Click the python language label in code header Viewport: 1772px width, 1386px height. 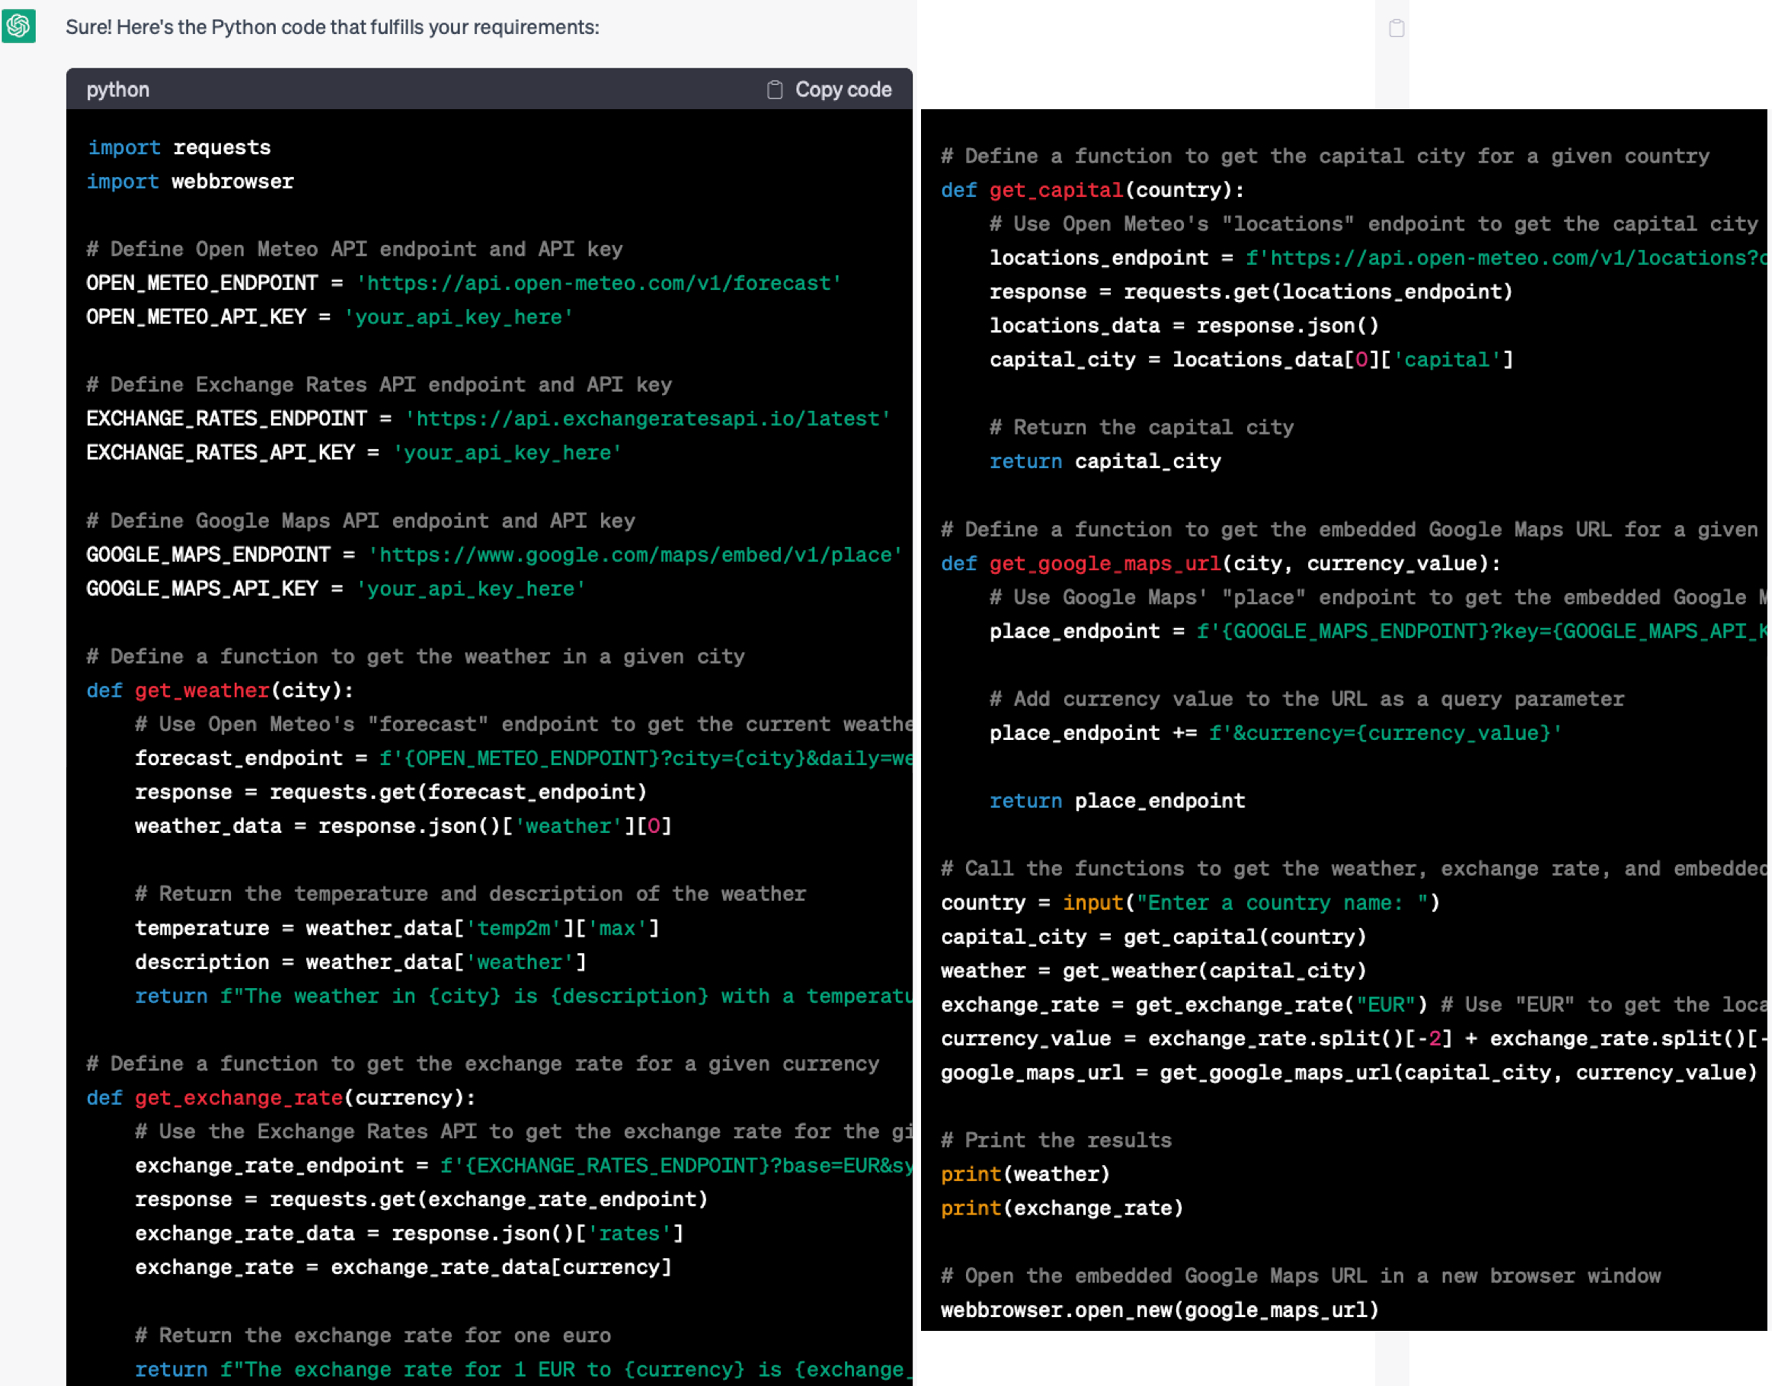pos(118,90)
